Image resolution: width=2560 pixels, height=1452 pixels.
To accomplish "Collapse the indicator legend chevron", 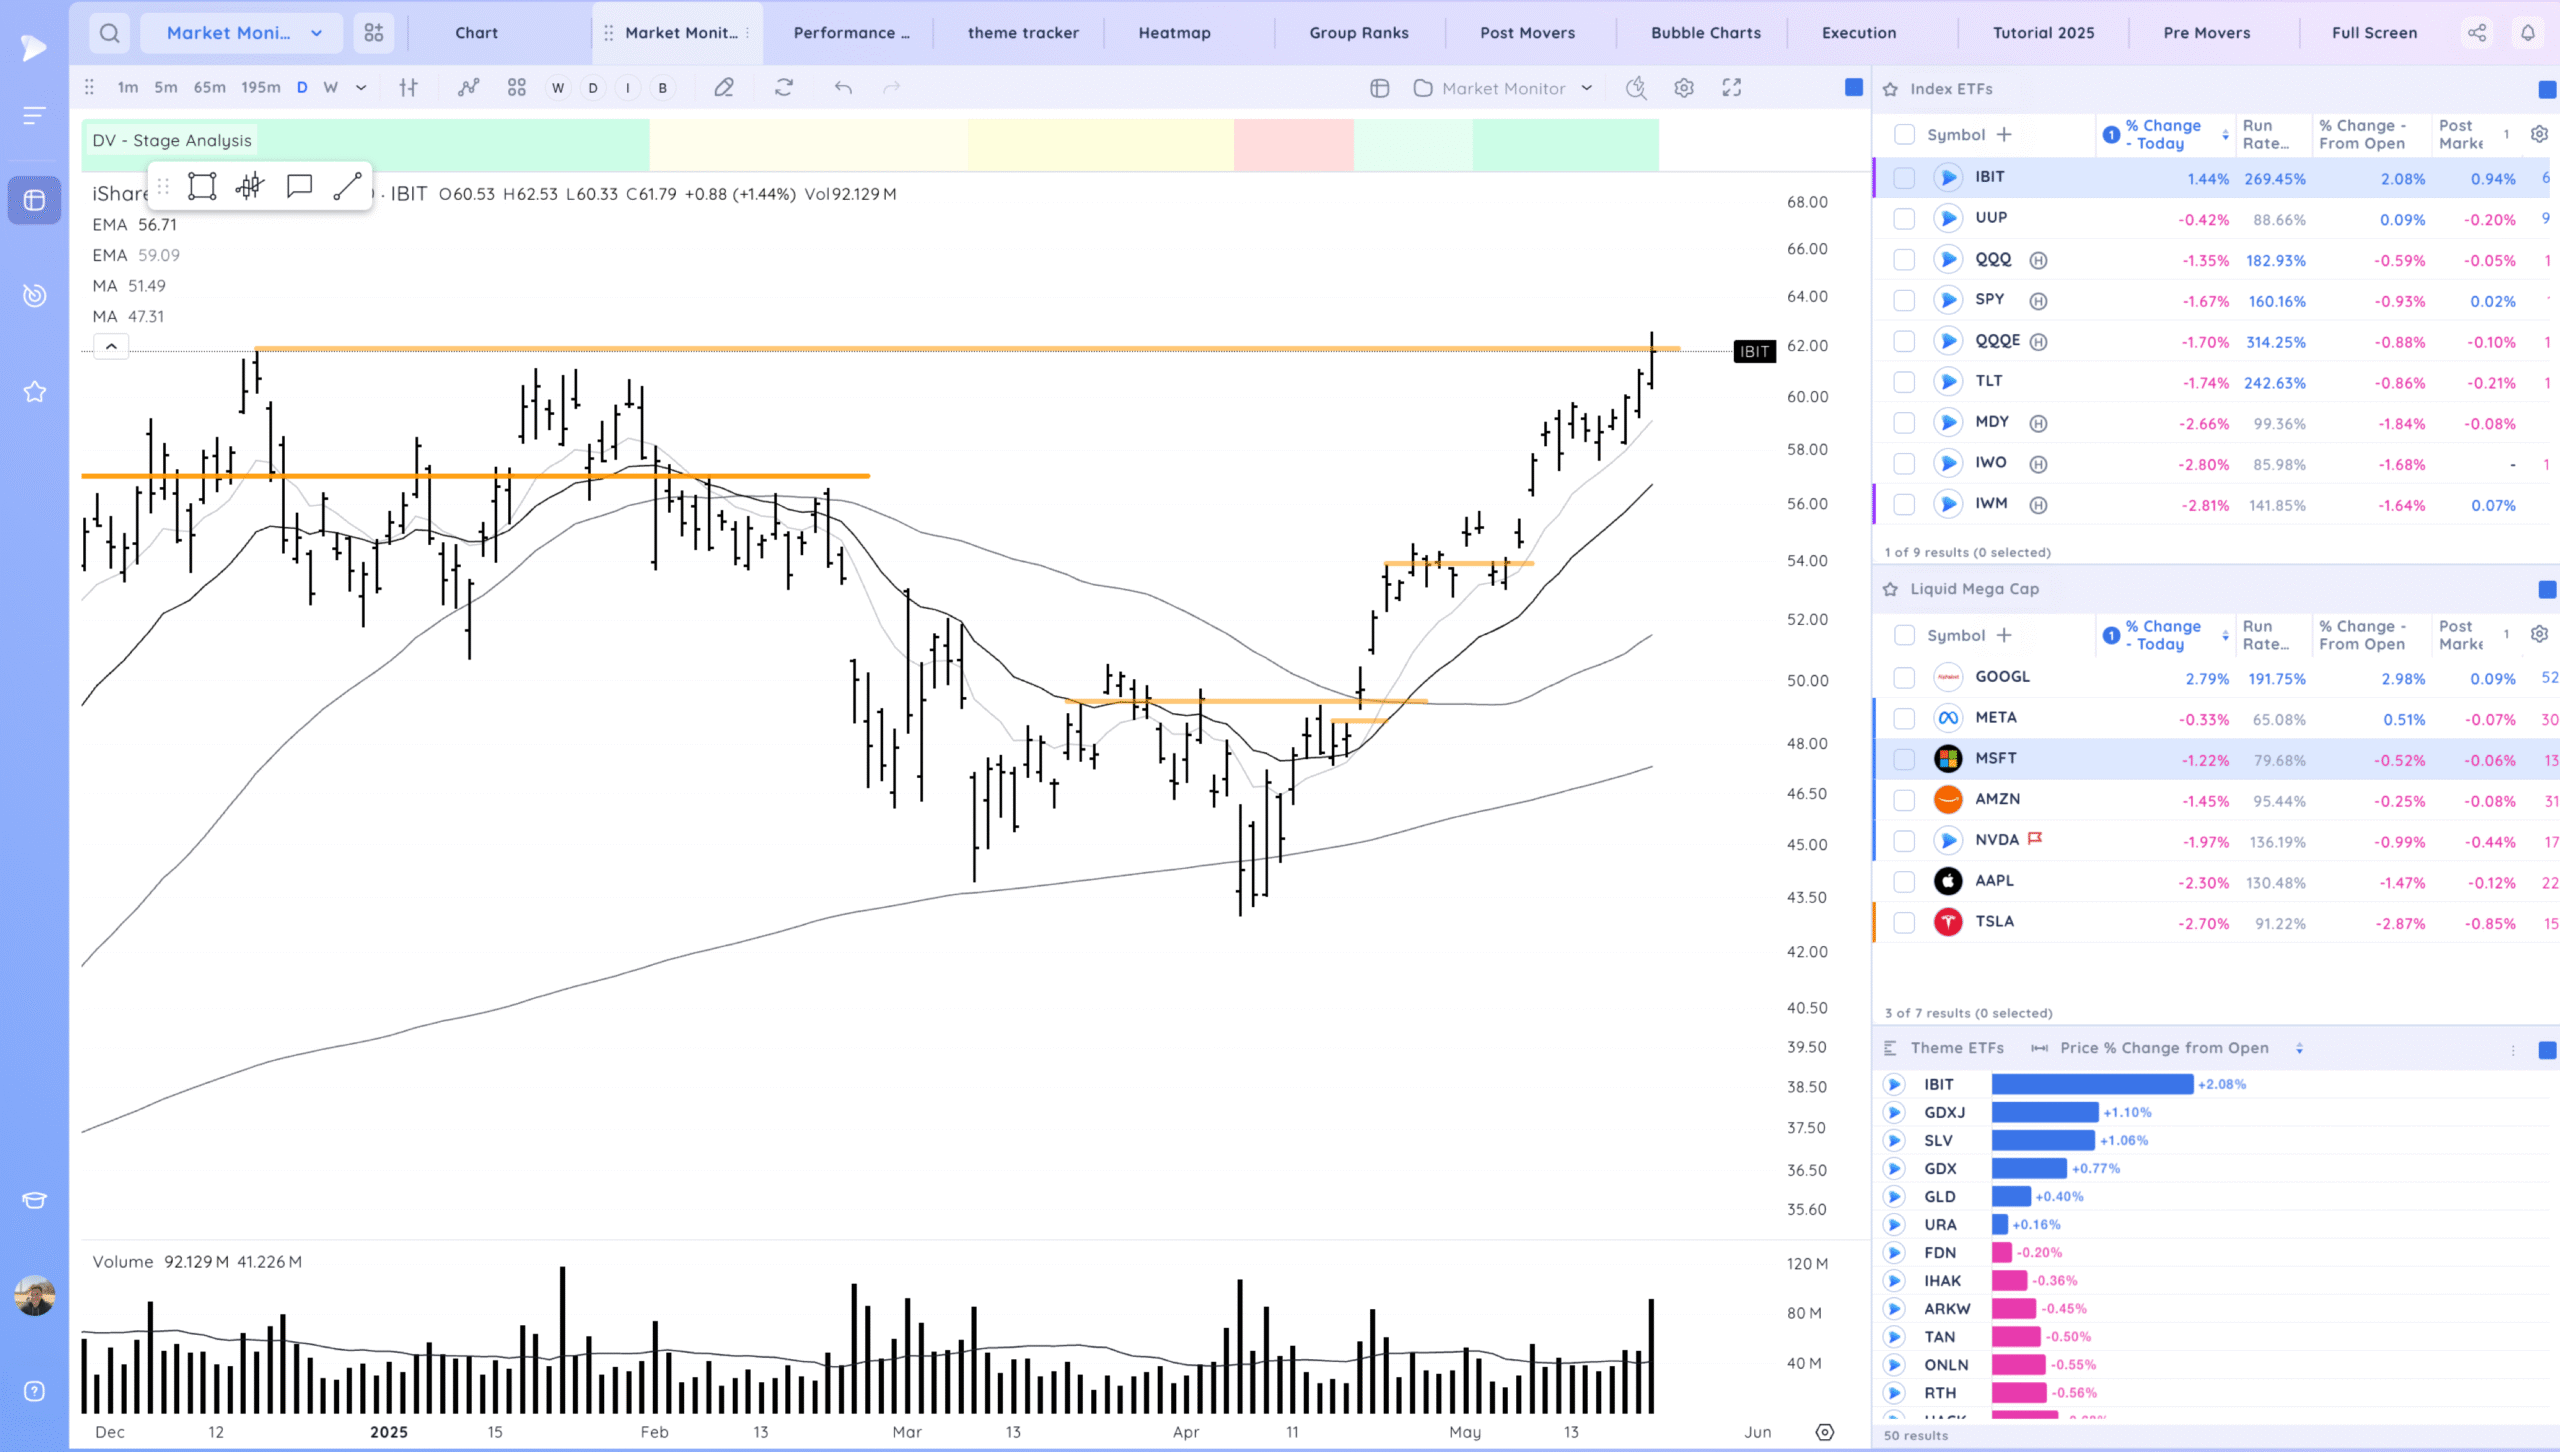I will (x=111, y=346).
